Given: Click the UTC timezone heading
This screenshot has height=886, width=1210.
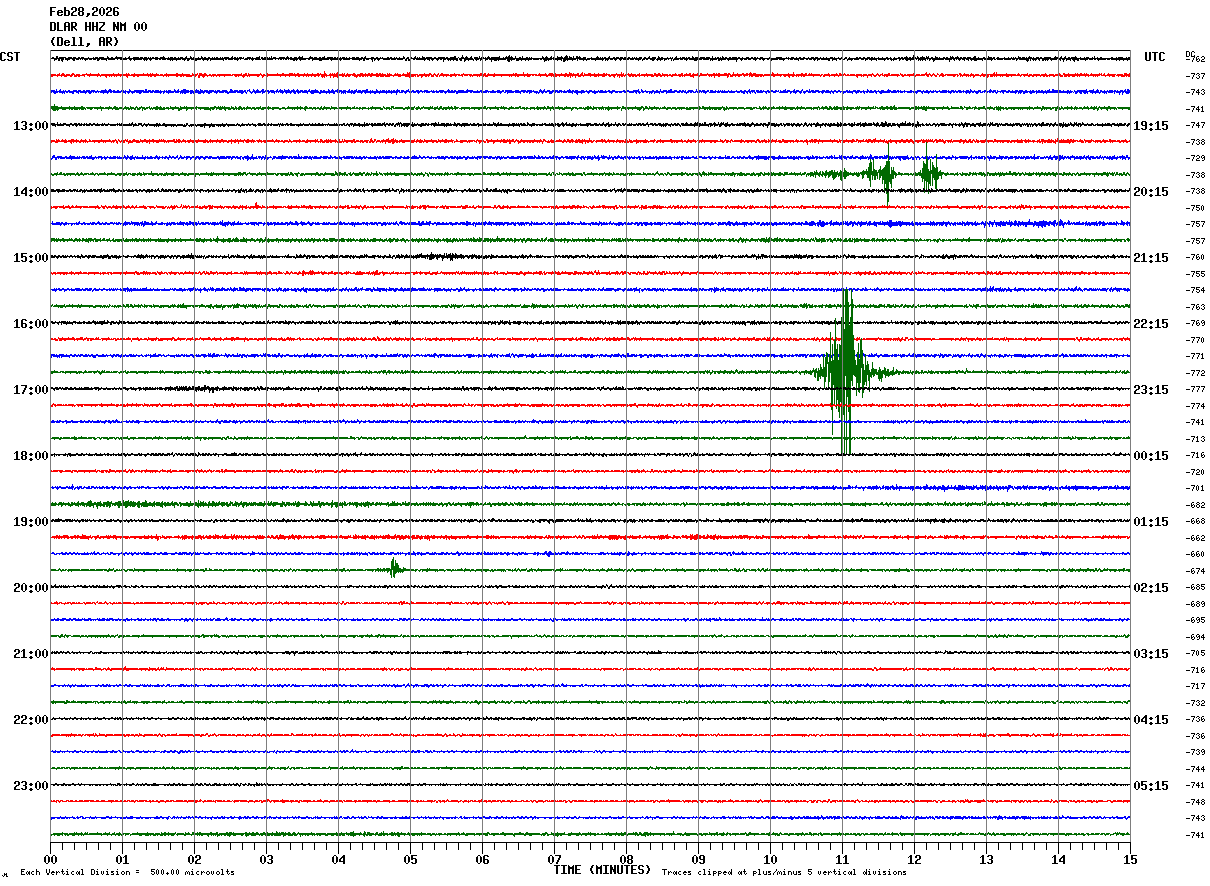Looking at the screenshot, I should [1155, 57].
